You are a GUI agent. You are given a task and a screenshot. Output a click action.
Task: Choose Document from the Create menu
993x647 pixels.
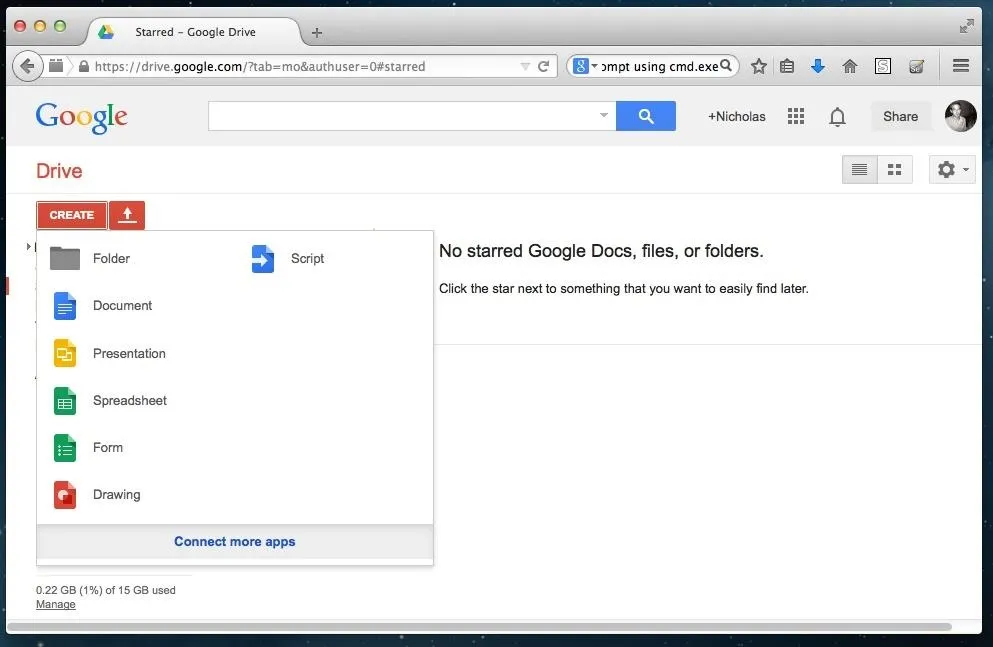(x=122, y=306)
